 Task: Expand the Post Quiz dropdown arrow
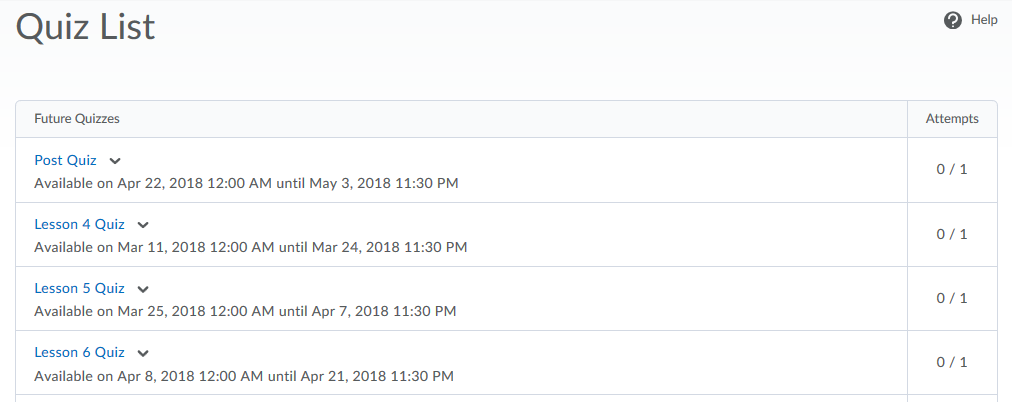tap(115, 161)
